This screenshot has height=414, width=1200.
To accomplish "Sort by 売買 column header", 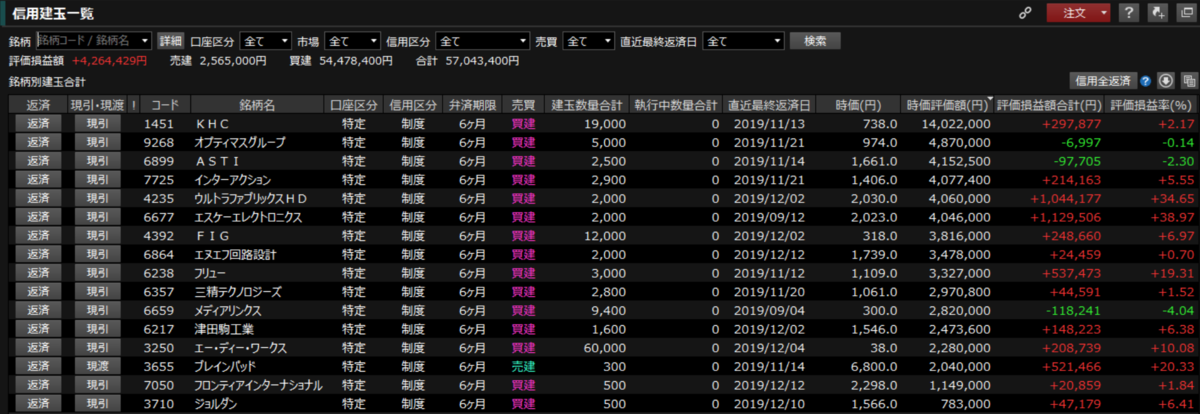I will coord(524,105).
